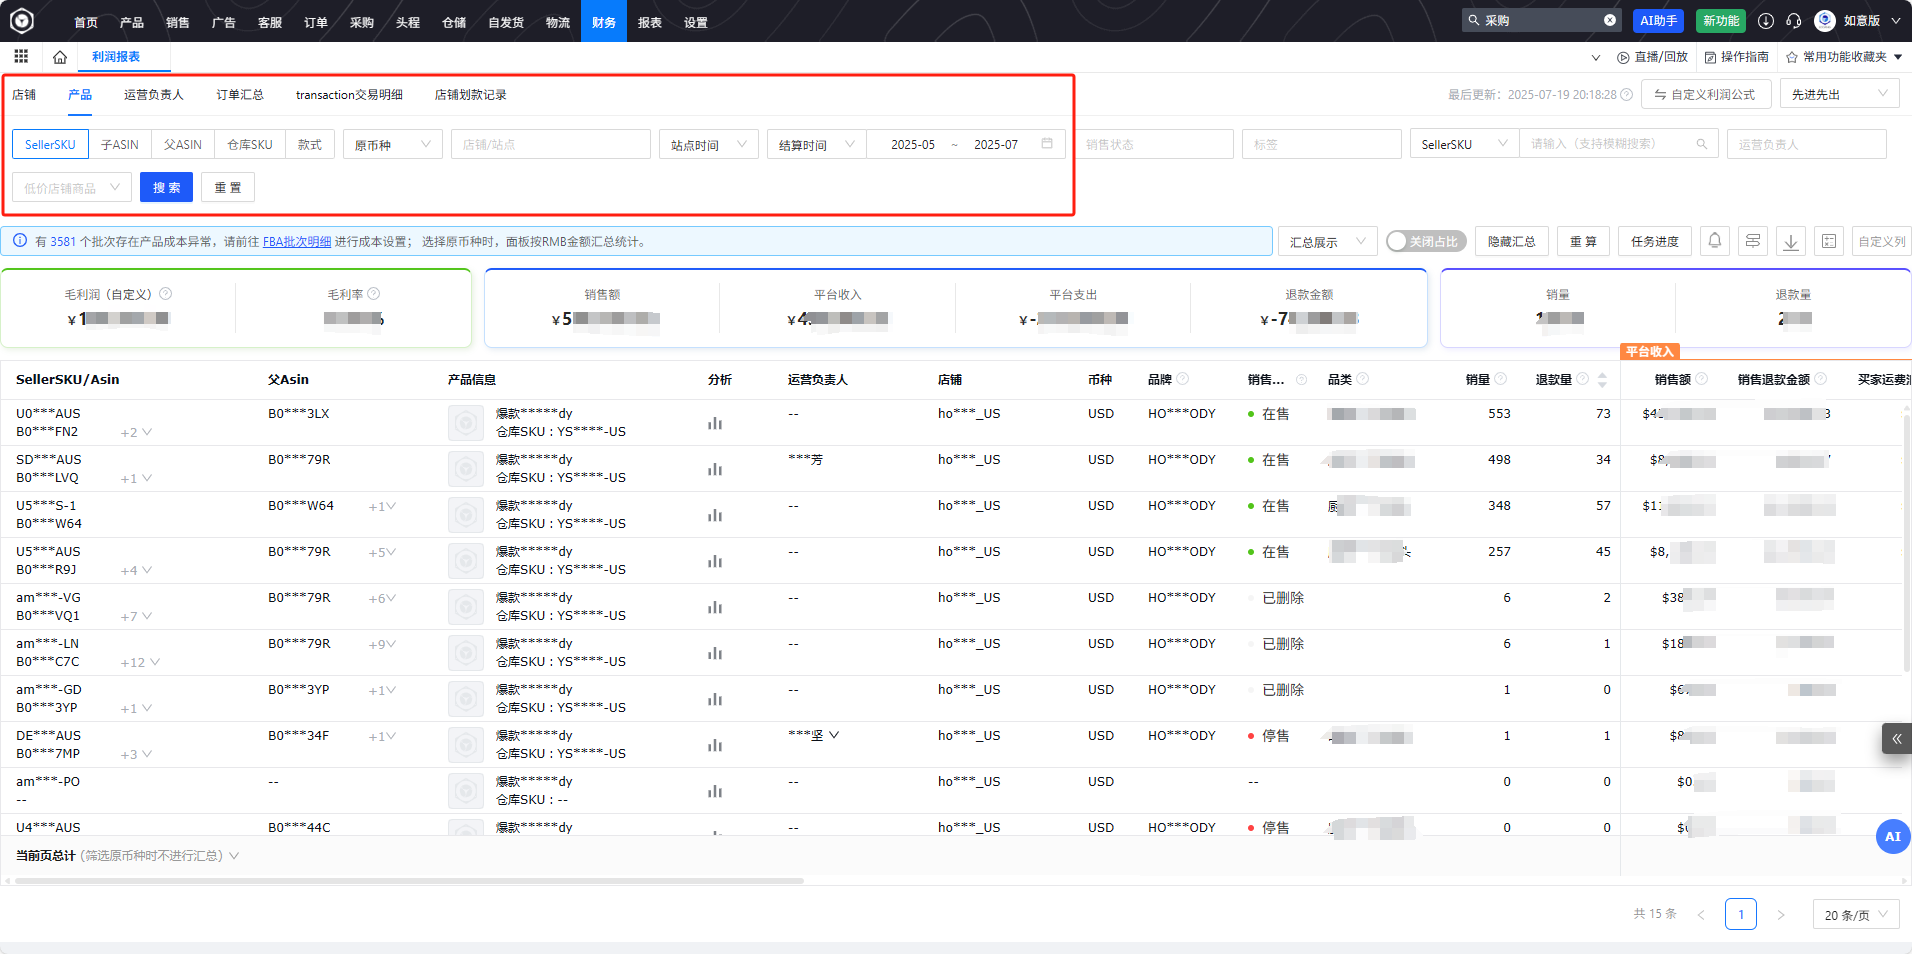Change the 20条/页 page size selector
Image resolution: width=1912 pixels, height=954 pixels.
(x=1855, y=913)
